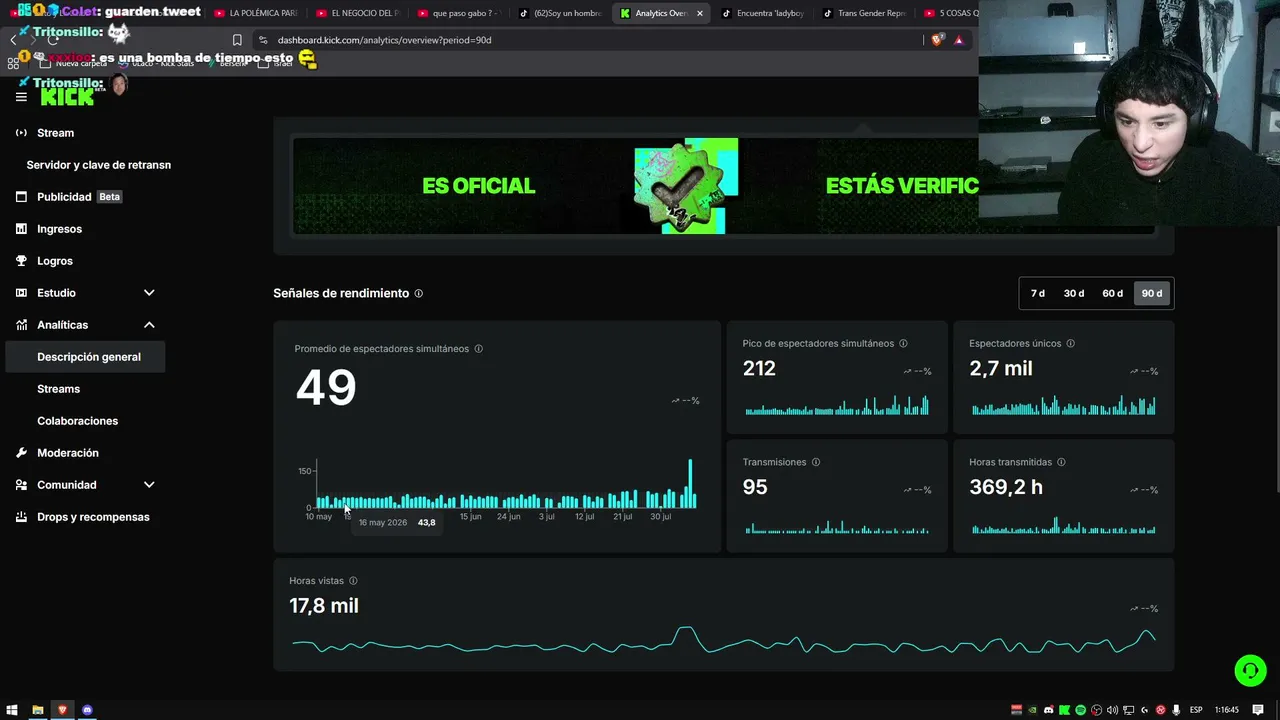
Task: Click the Logros trophy icon
Action: point(21,261)
